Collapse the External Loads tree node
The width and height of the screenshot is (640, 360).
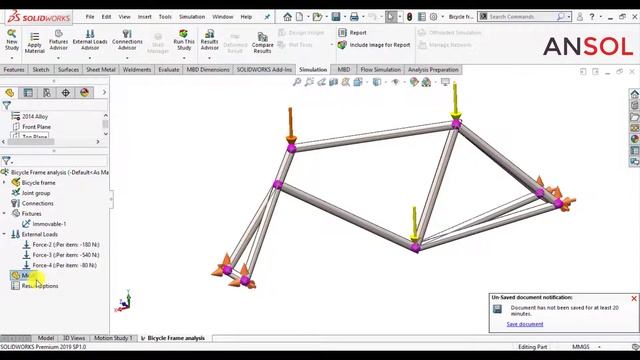pos(4,234)
